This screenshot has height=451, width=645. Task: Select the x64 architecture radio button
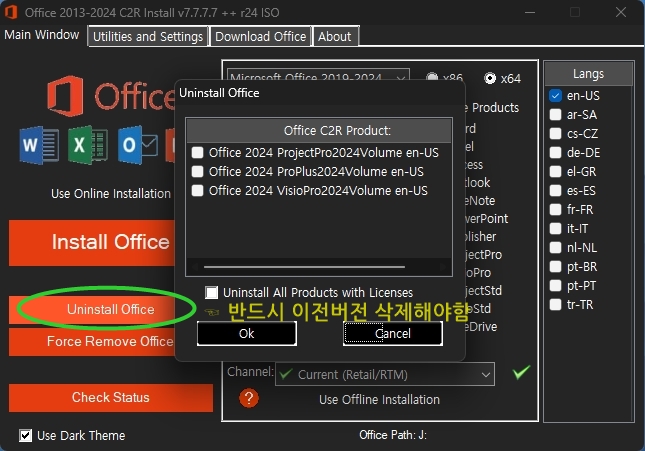[x=490, y=78]
